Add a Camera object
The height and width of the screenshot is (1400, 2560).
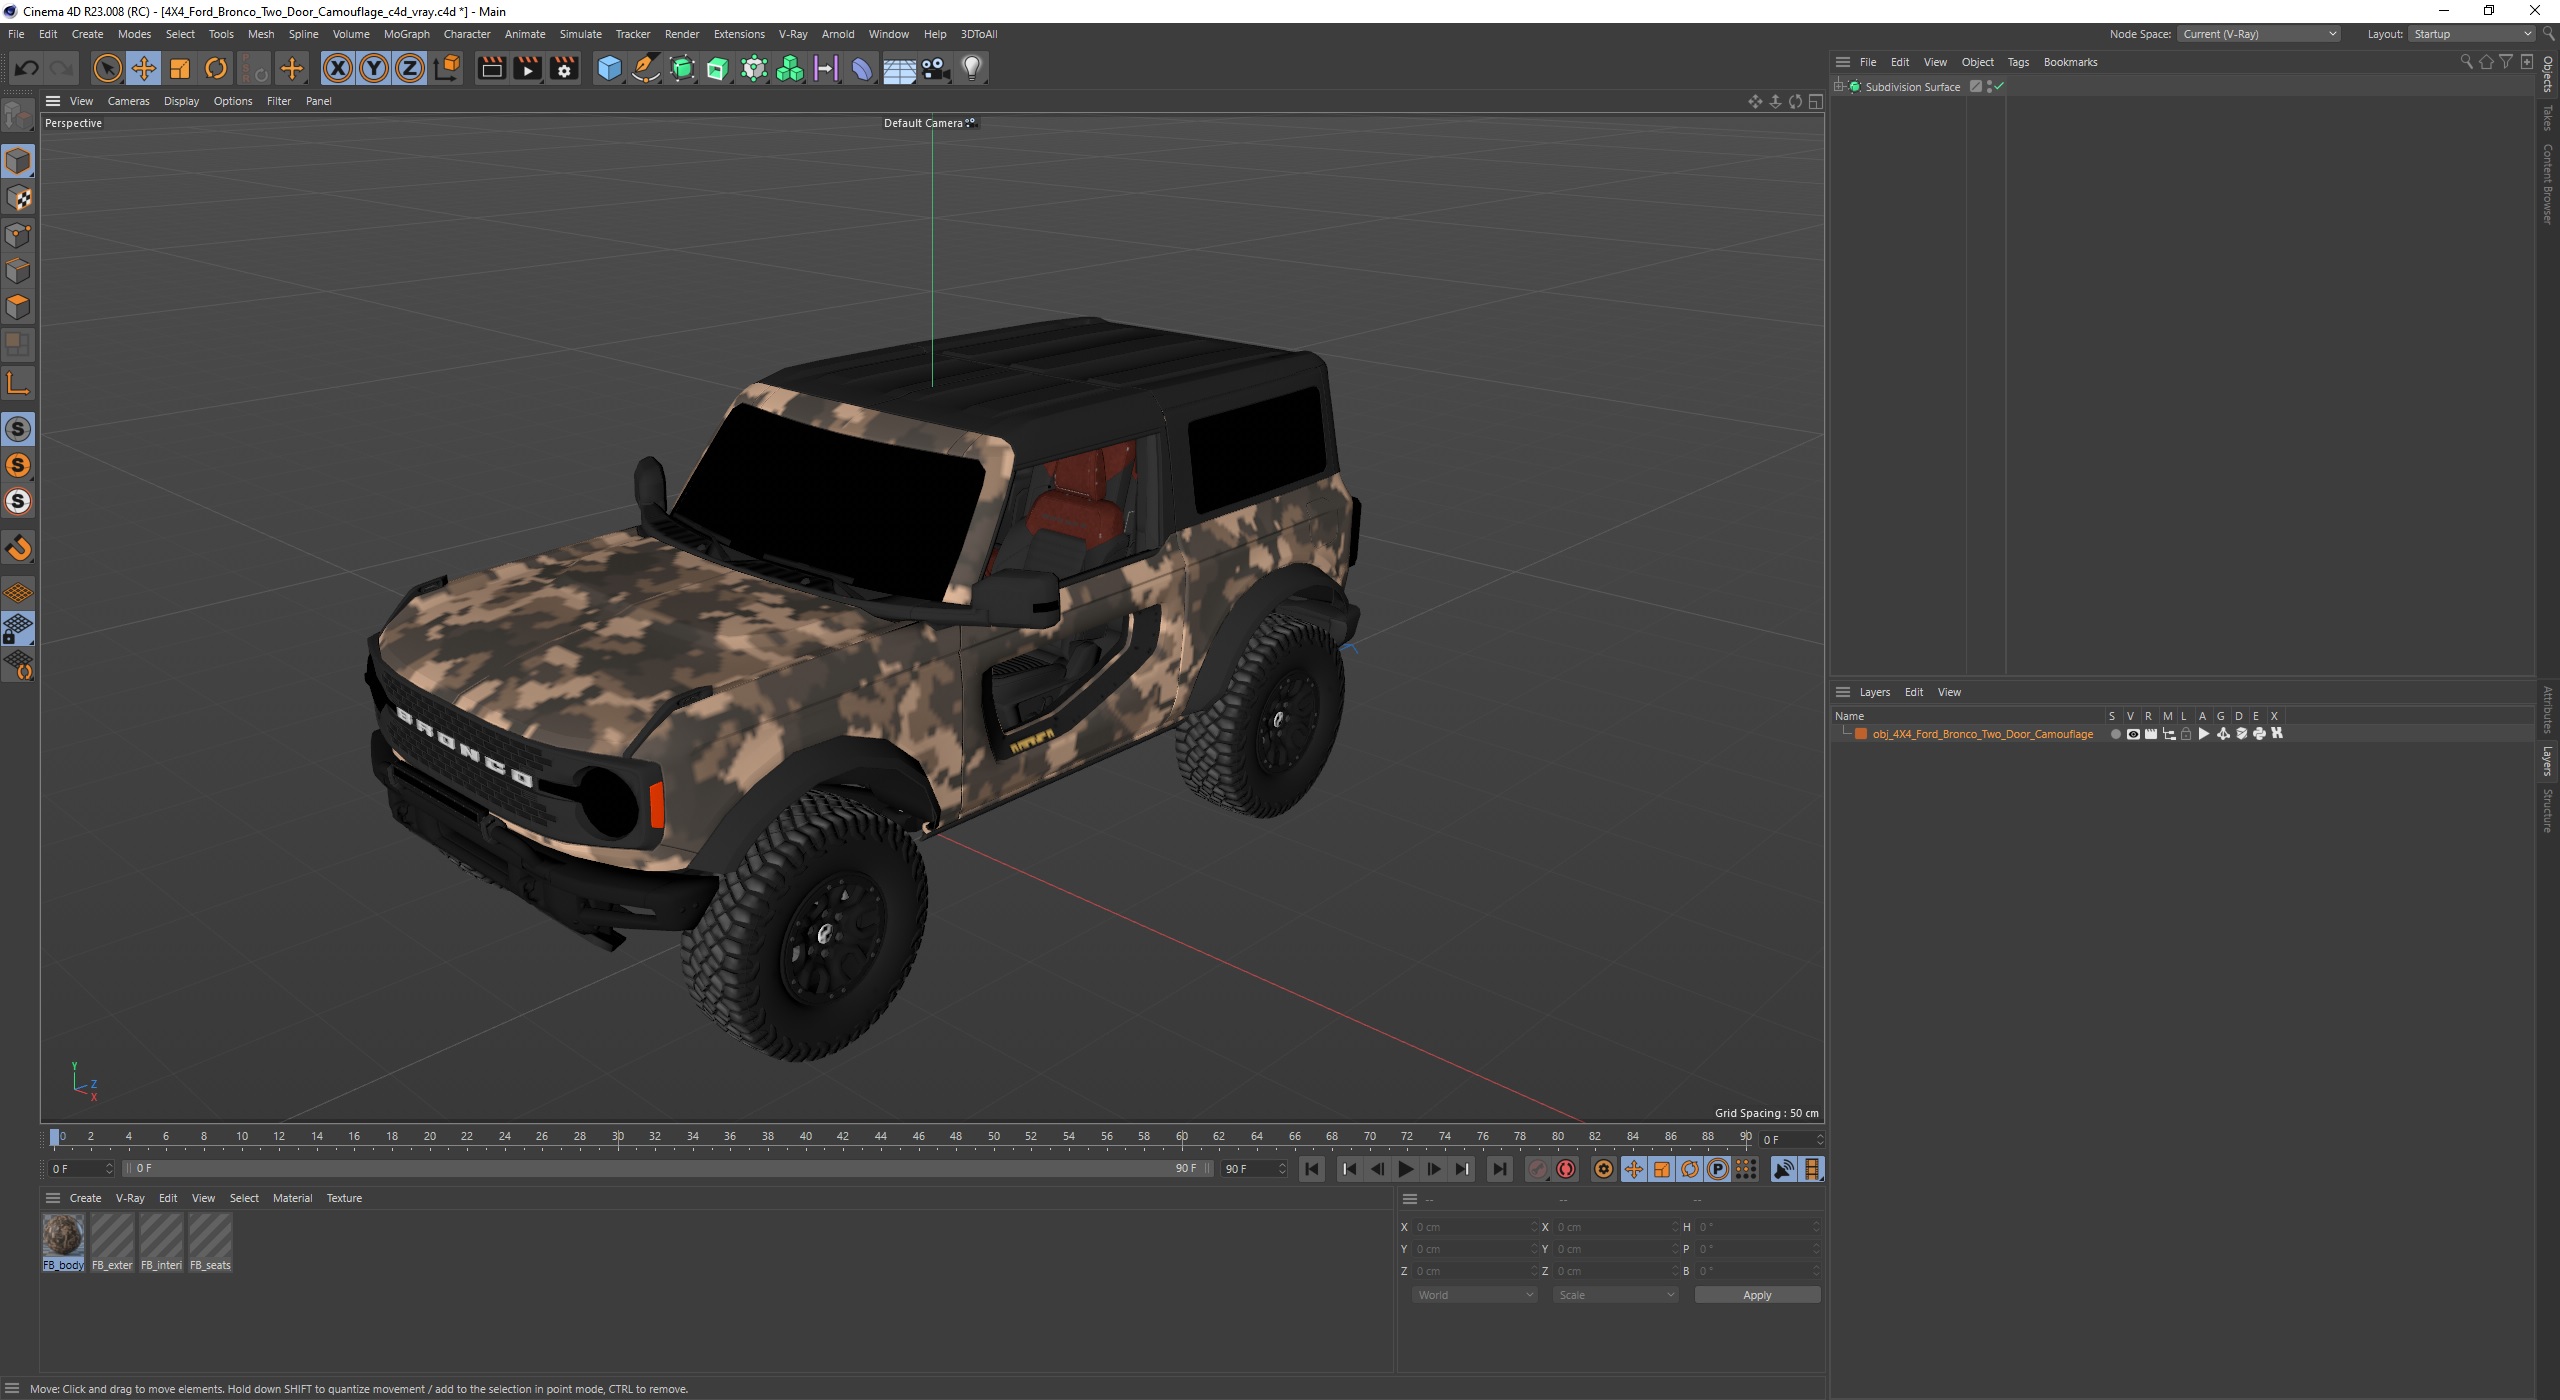point(935,68)
